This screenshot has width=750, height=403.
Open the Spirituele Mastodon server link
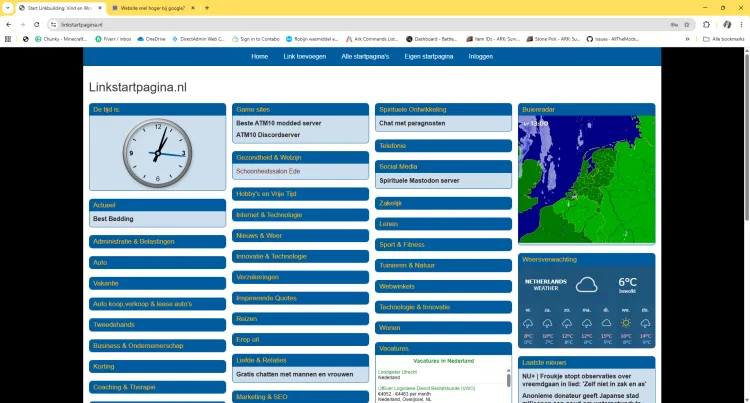tap(419, 181)
